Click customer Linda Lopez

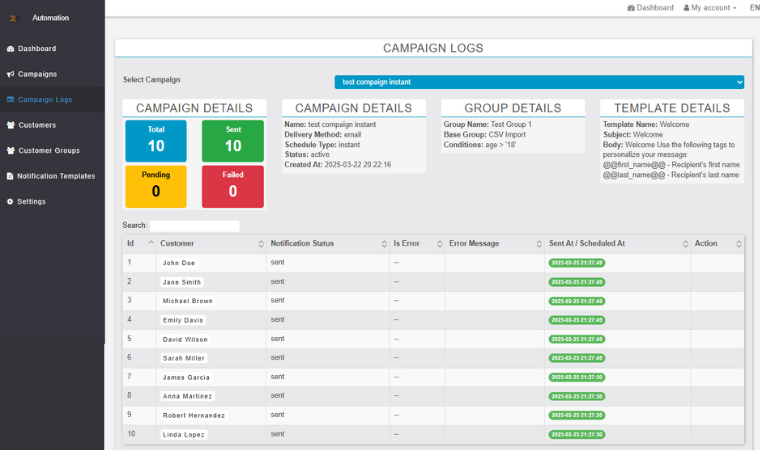[x=184, y=434]
